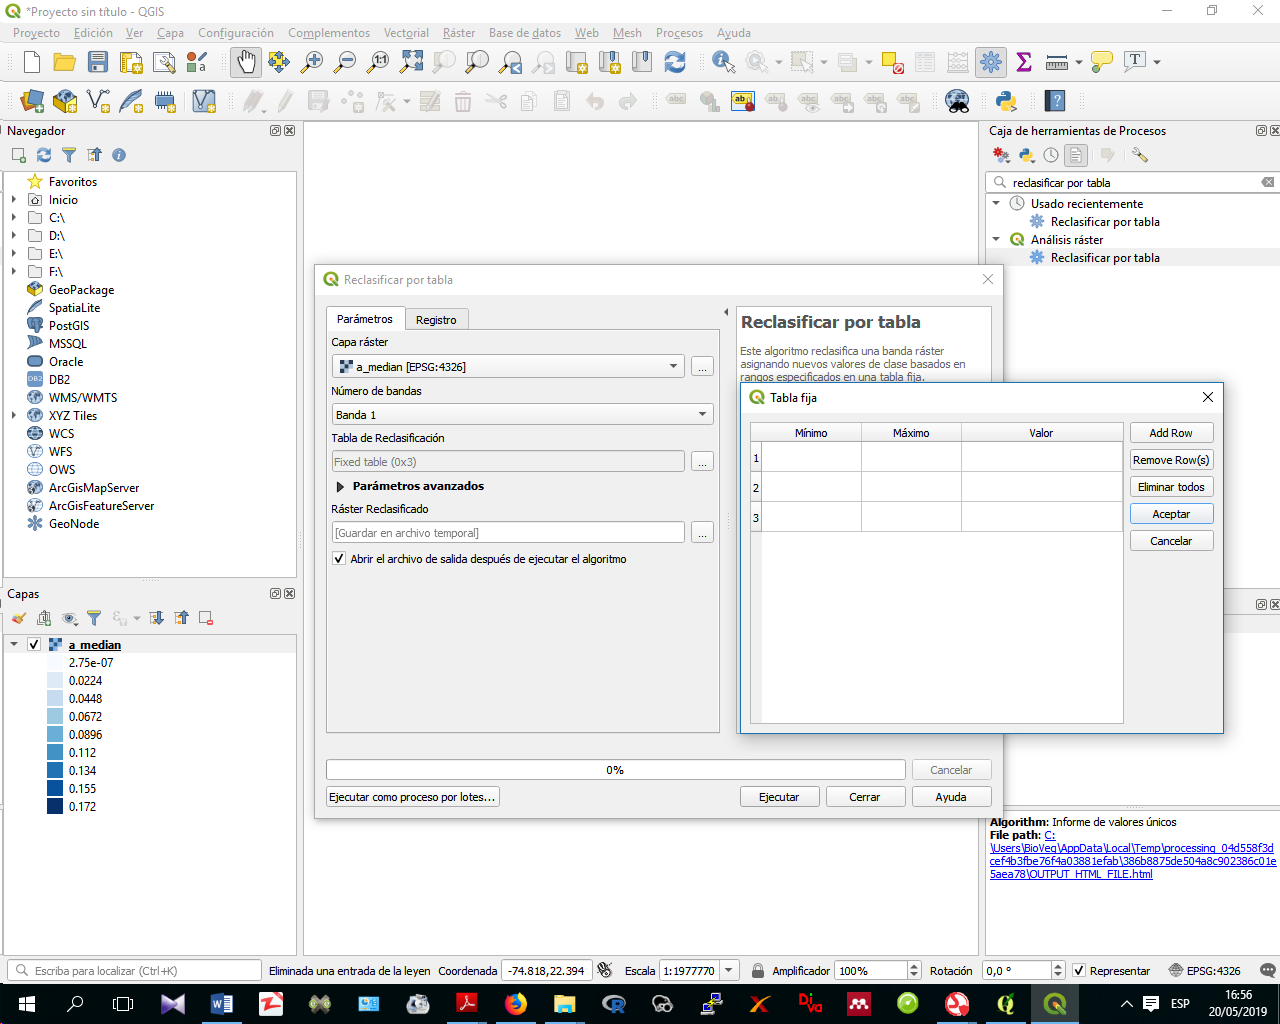This screenshot has height=1024, width=1280.
Task: Click the feather-shaped new SpatiaLite layer icon
Action: [x=131, y=101]
